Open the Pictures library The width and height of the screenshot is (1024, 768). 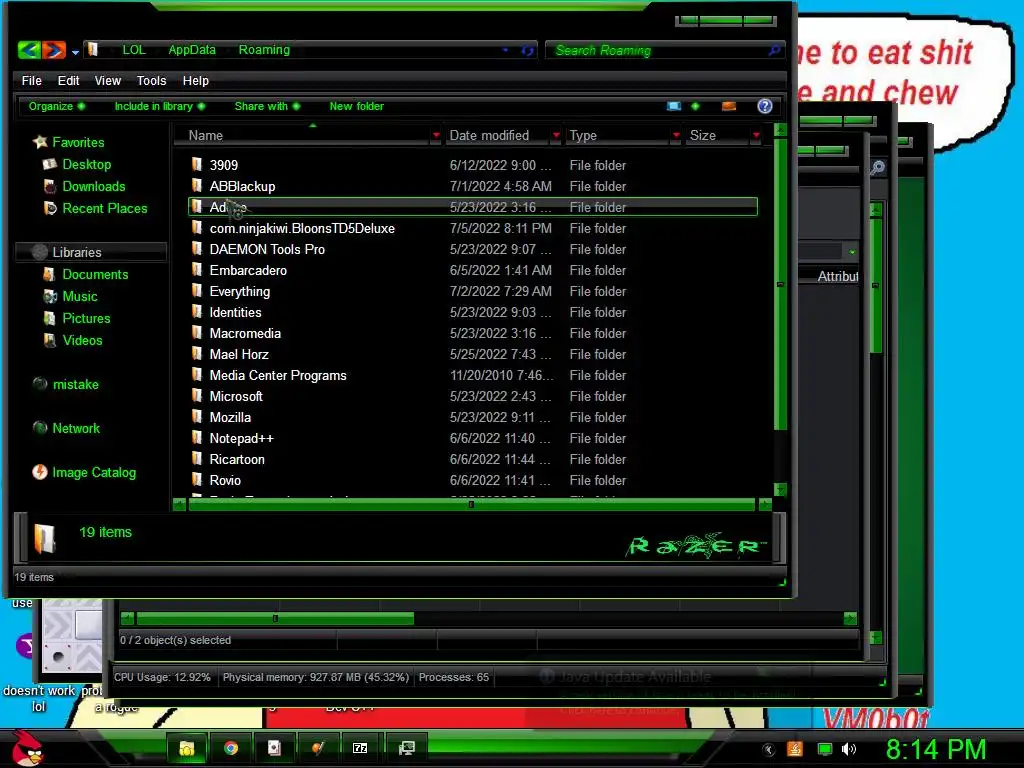(86, 319)
